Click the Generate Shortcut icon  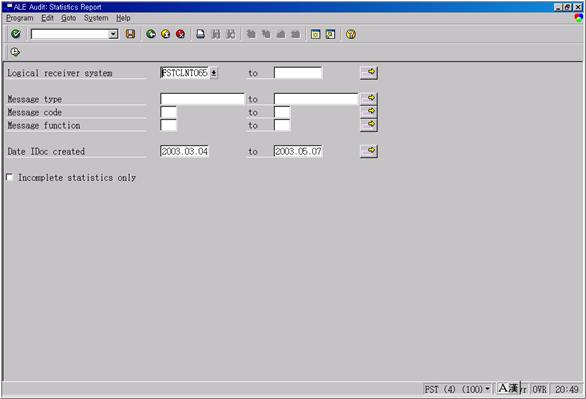click(330, 34)
